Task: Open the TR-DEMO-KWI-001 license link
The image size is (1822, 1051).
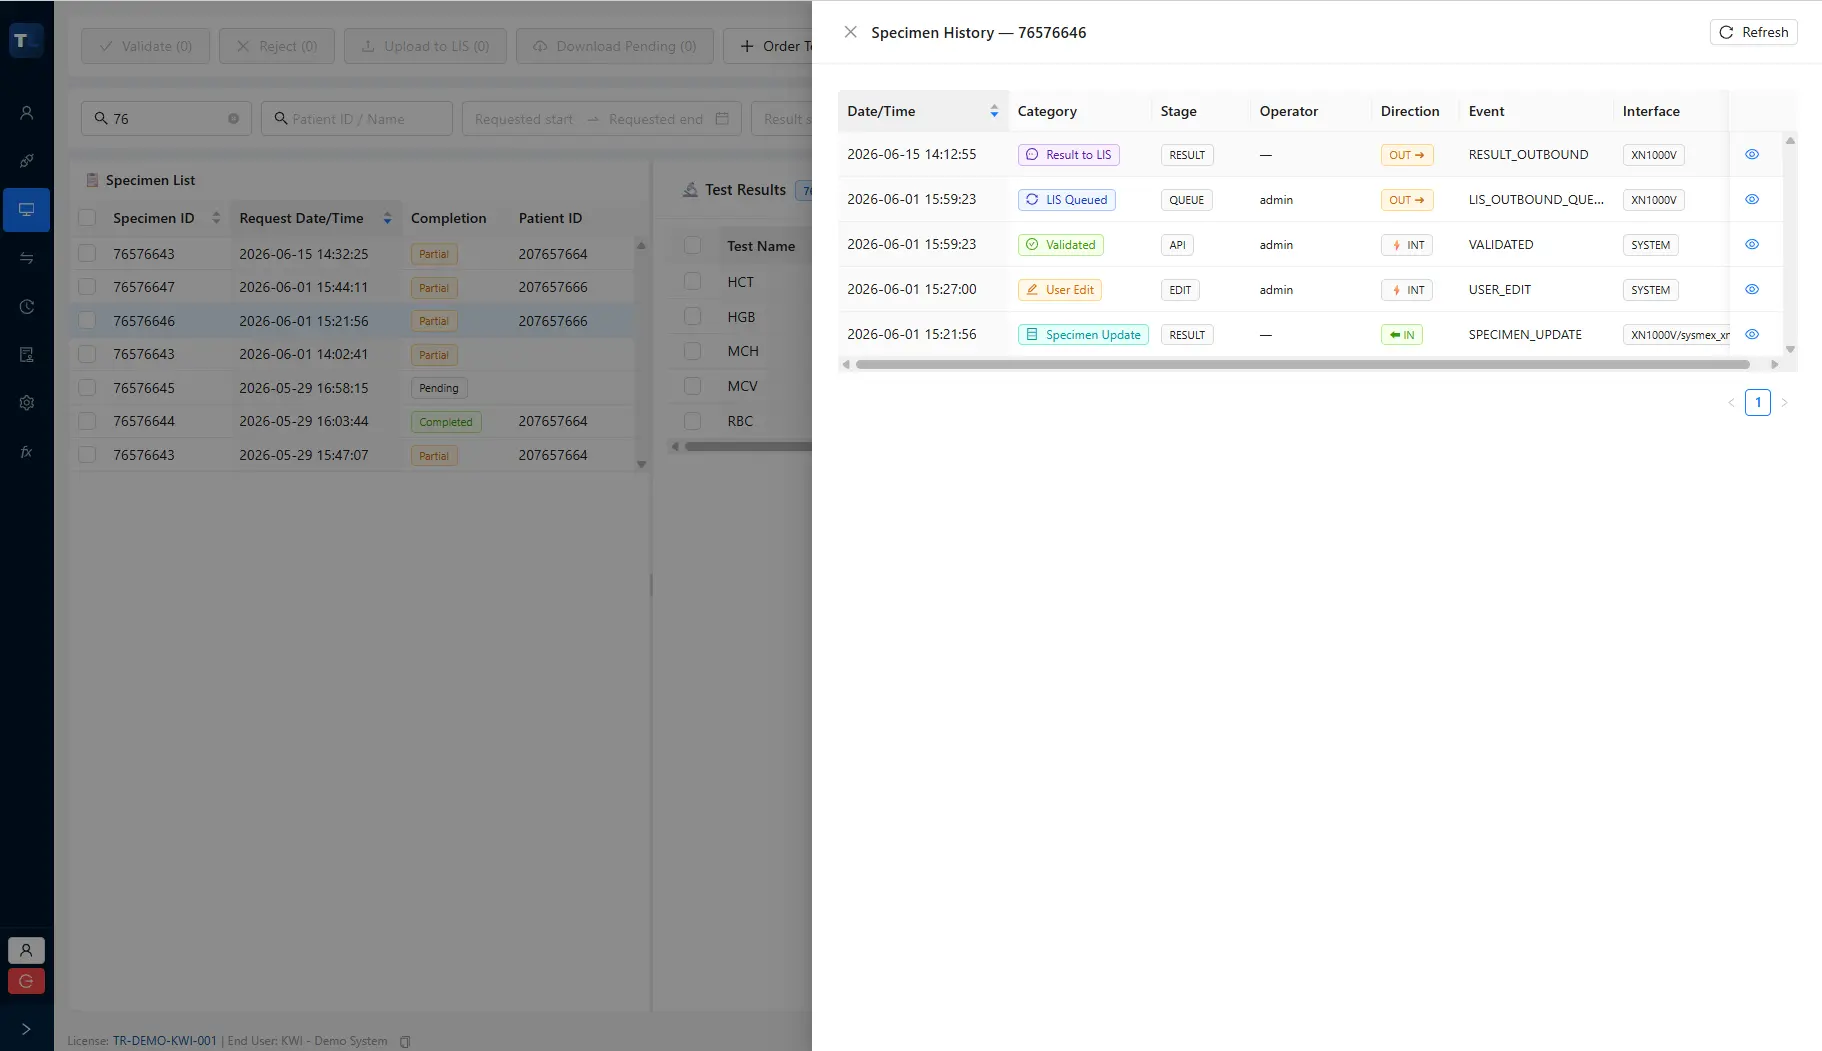Action: click(164, 1041)
